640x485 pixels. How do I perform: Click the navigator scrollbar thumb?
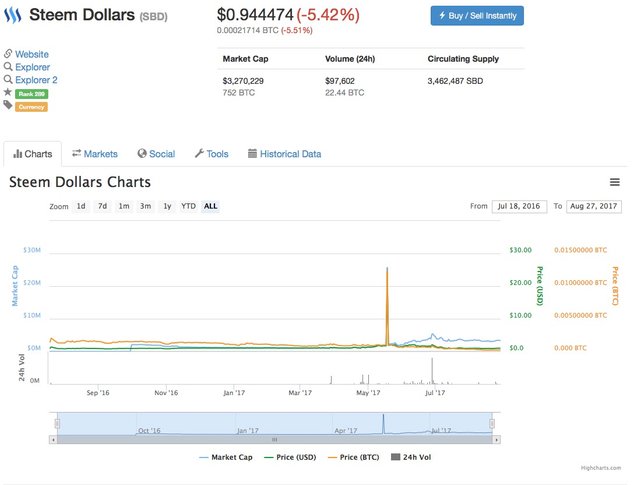point(275,440)
